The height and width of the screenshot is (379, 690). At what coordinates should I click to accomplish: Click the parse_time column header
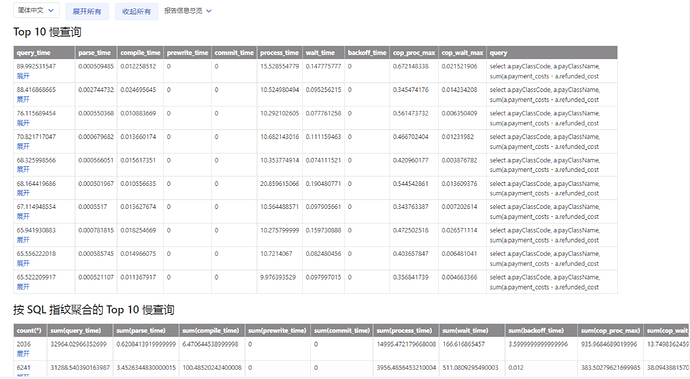96,52
